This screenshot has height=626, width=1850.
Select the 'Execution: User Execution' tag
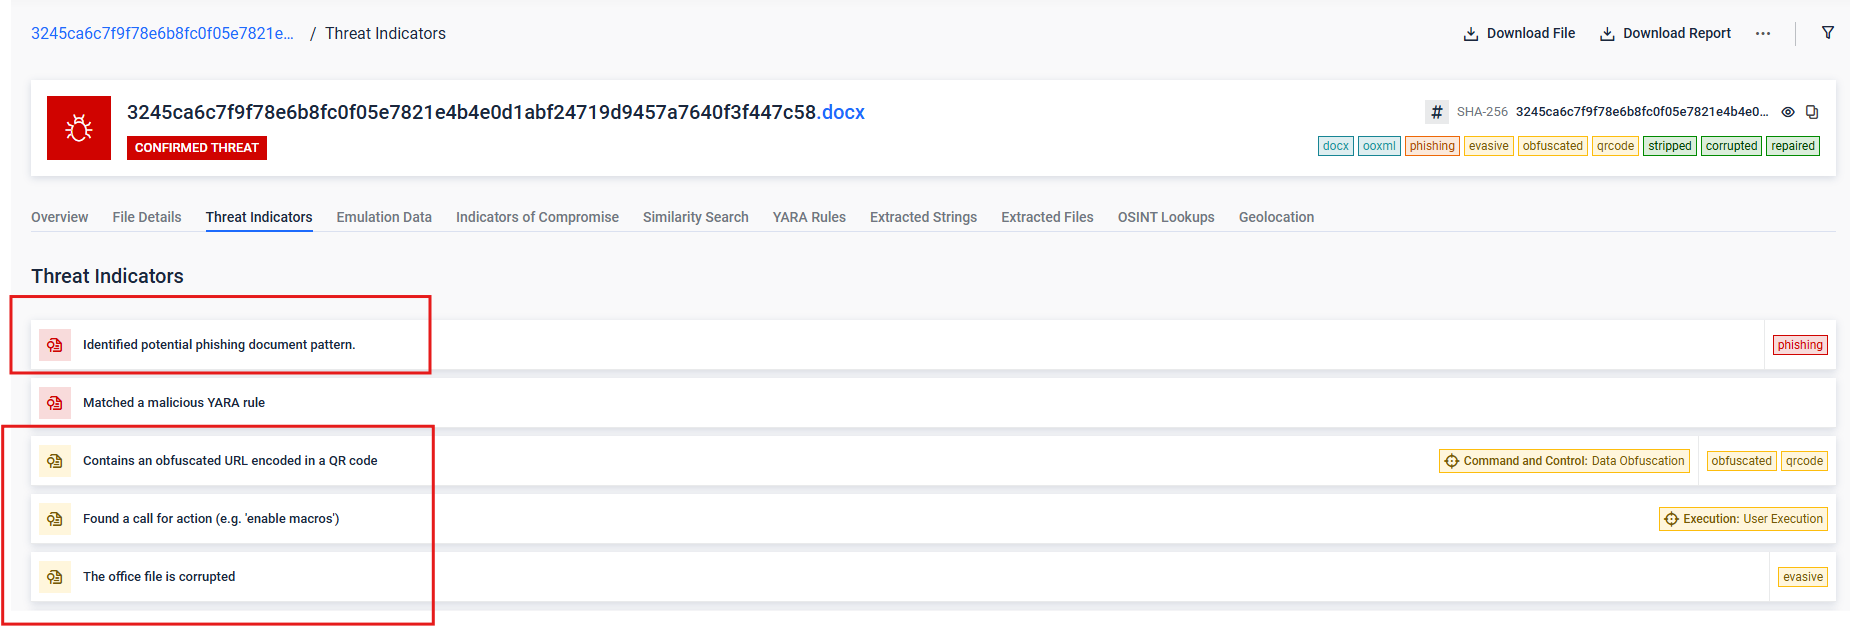1743,519
